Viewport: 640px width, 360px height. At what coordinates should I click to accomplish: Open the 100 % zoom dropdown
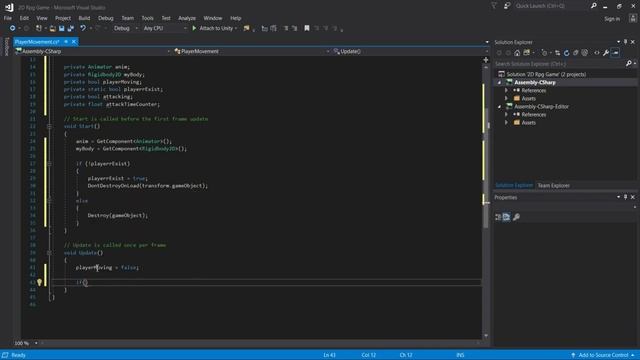pyautogui.click(x=26, y=343)
